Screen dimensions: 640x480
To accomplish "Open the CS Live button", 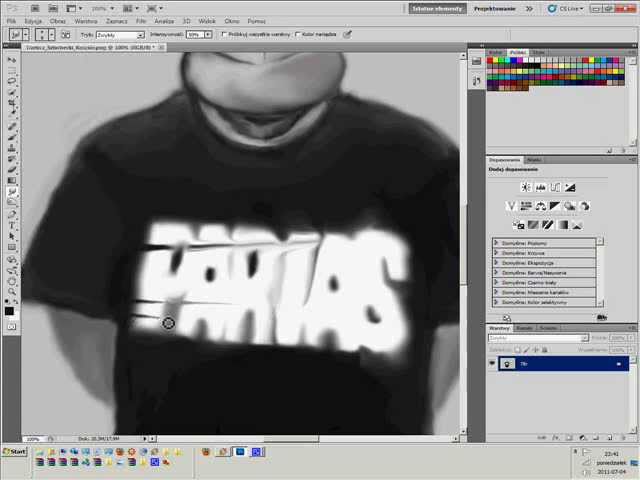I will (x=566, y=9).
